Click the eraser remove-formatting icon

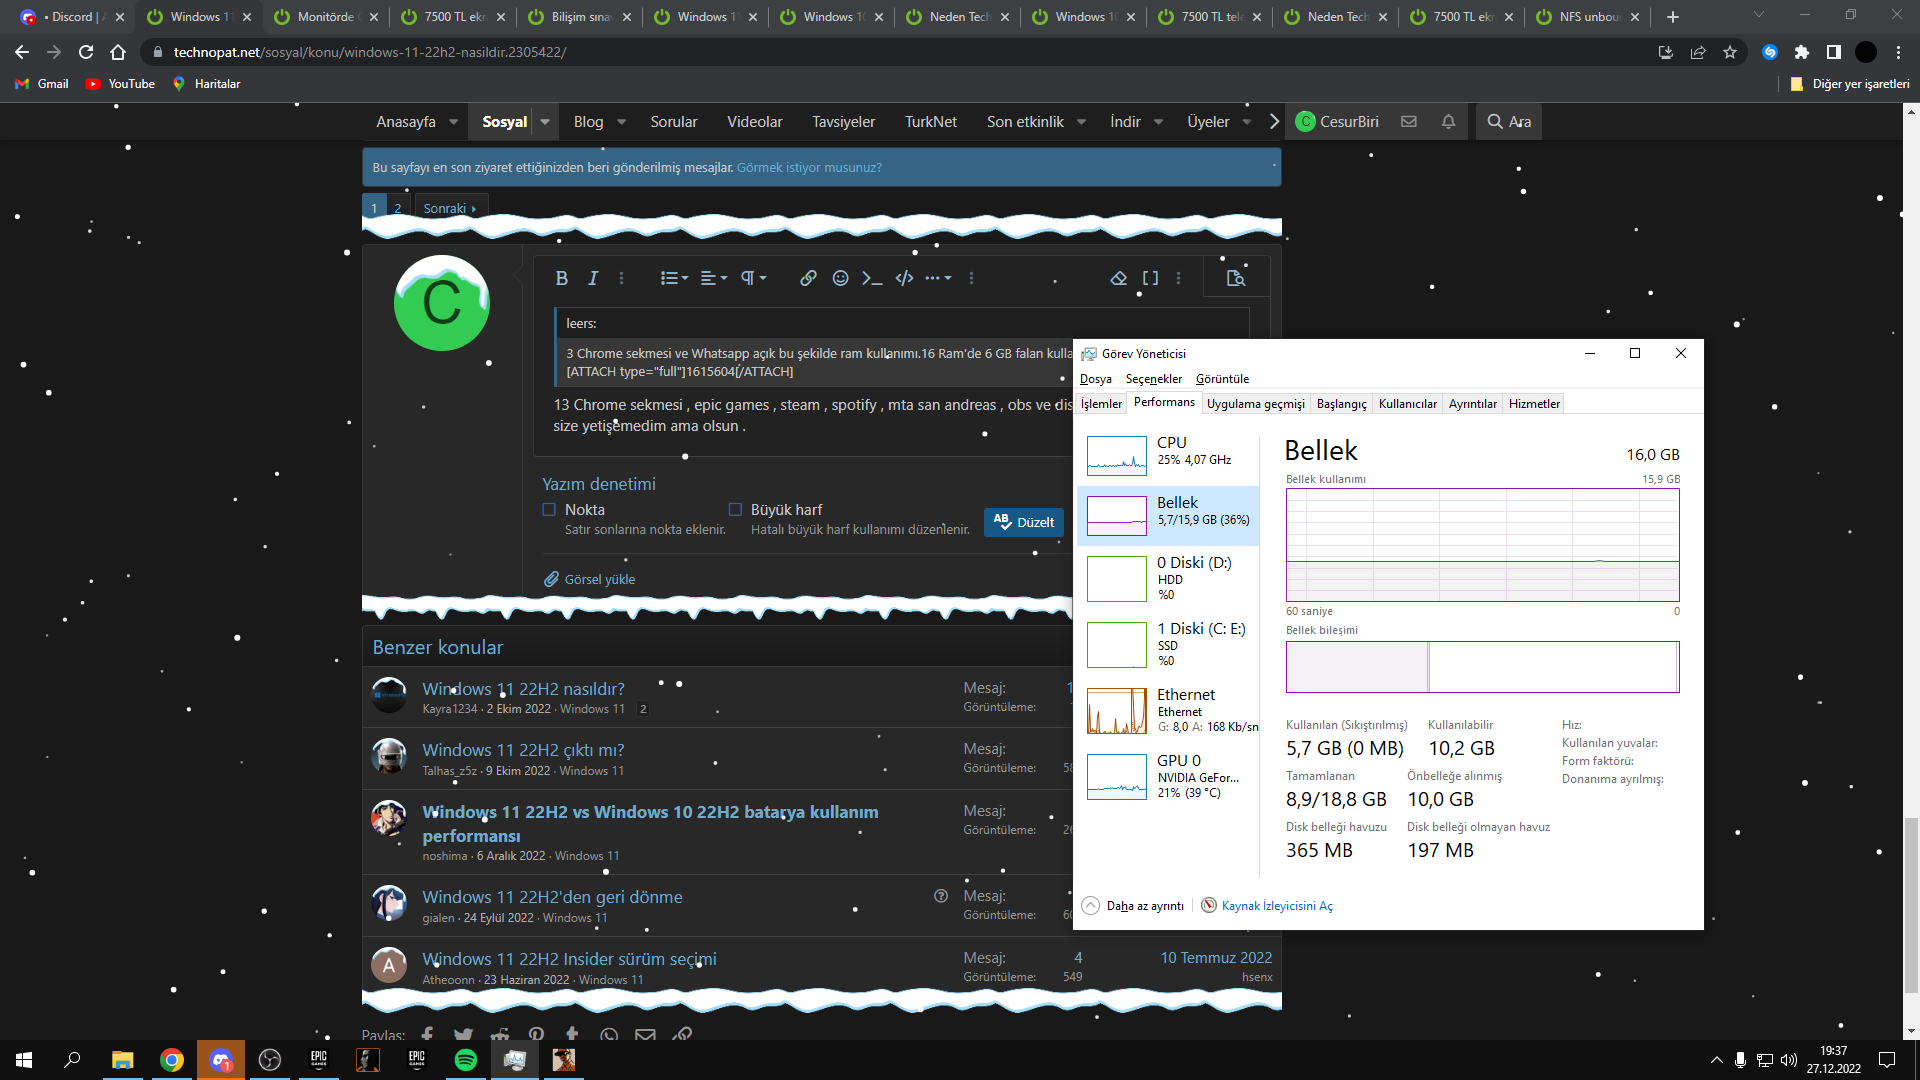pyautogui.click(x=1118, y=278)
